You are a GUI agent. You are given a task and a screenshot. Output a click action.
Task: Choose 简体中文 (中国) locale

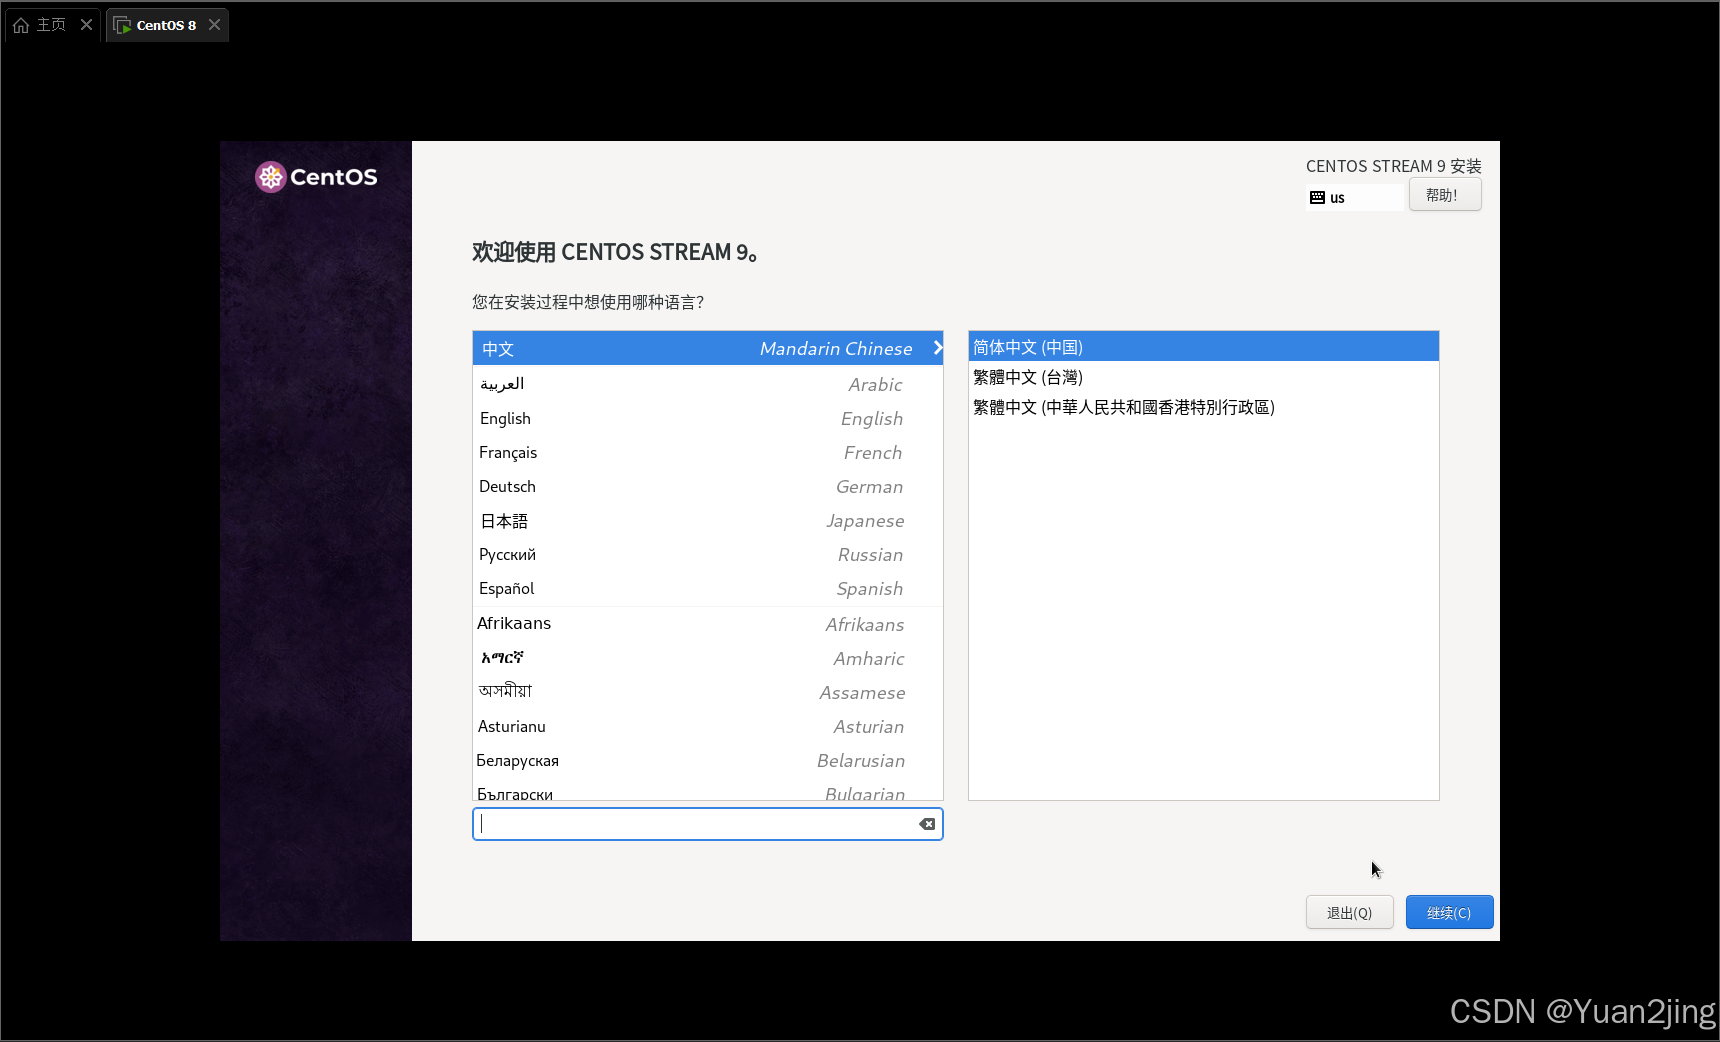pyautogui.click(x=1203, y=347)
